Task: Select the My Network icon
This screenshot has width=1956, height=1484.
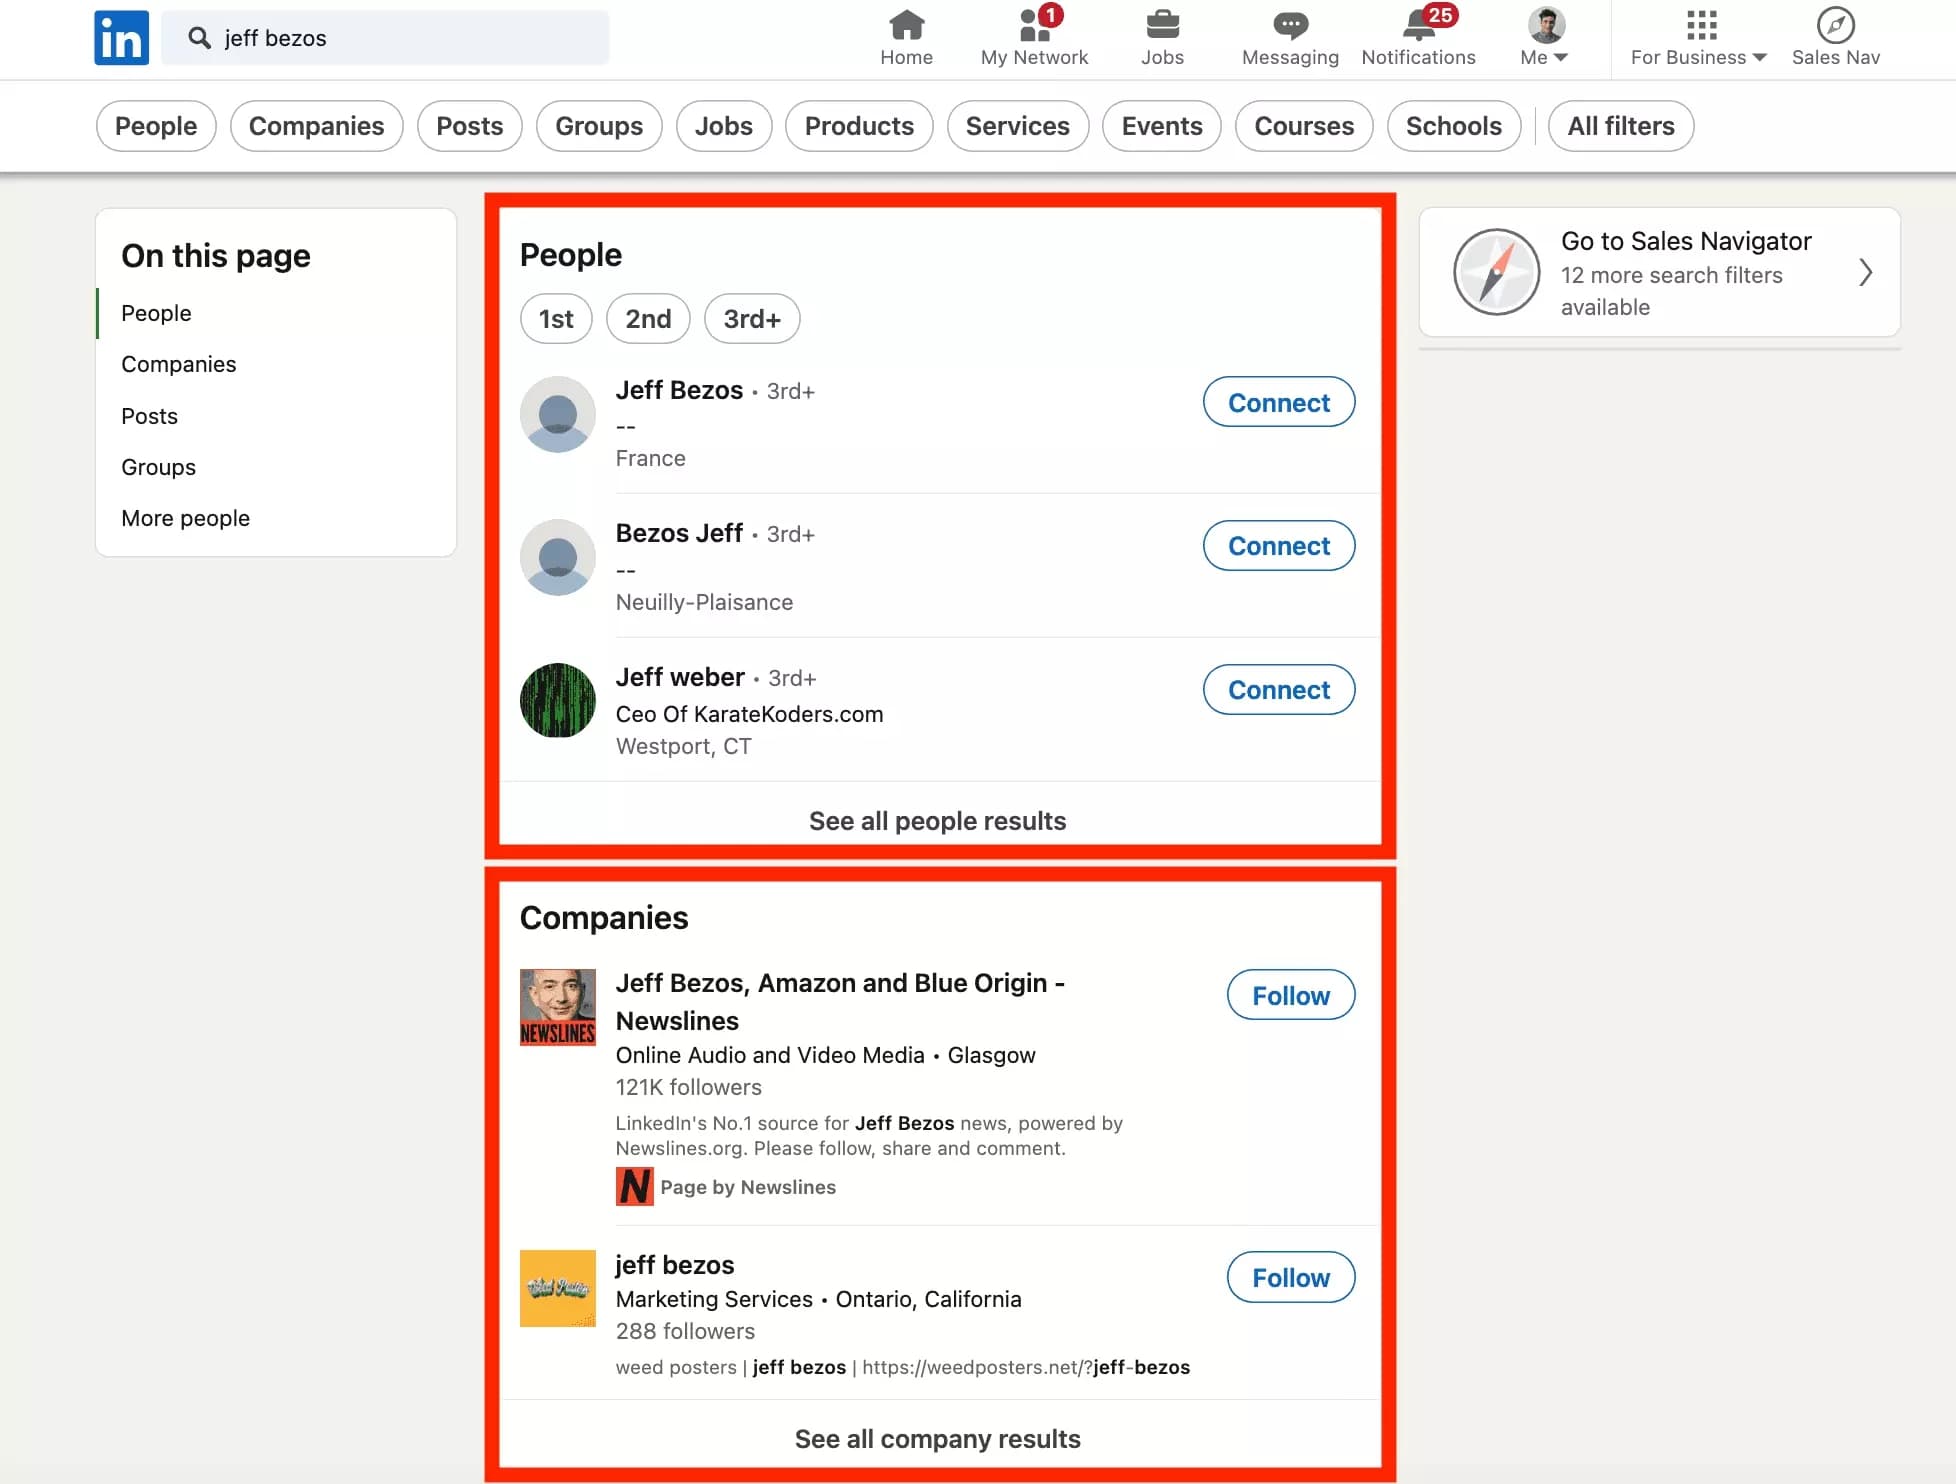Action: [x=1031, y=25]
